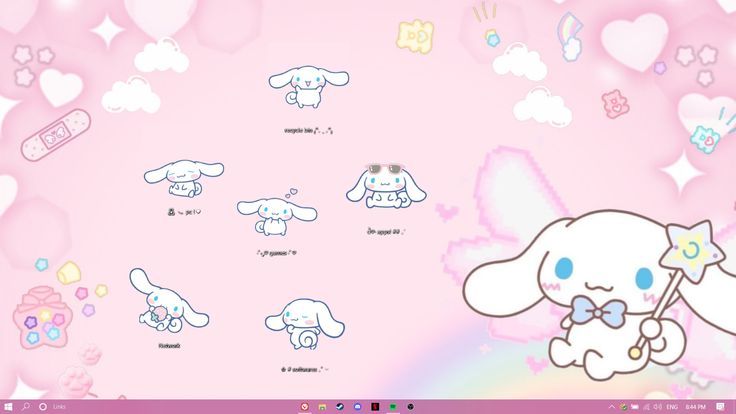This screenshot has height=414, width=736.
Task: Activate the Cortana circle icon
Action: (42, 407)
